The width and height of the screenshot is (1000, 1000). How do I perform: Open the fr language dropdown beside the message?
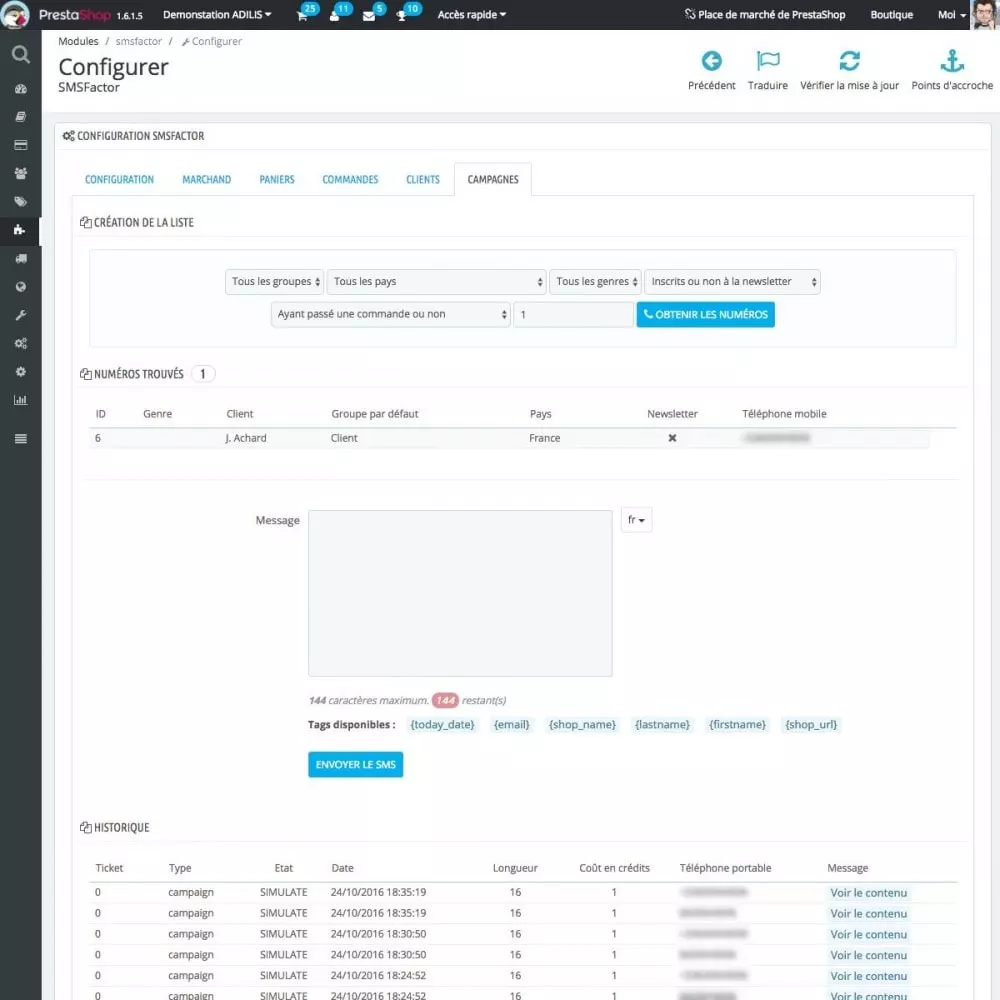[x=636, y=520]
